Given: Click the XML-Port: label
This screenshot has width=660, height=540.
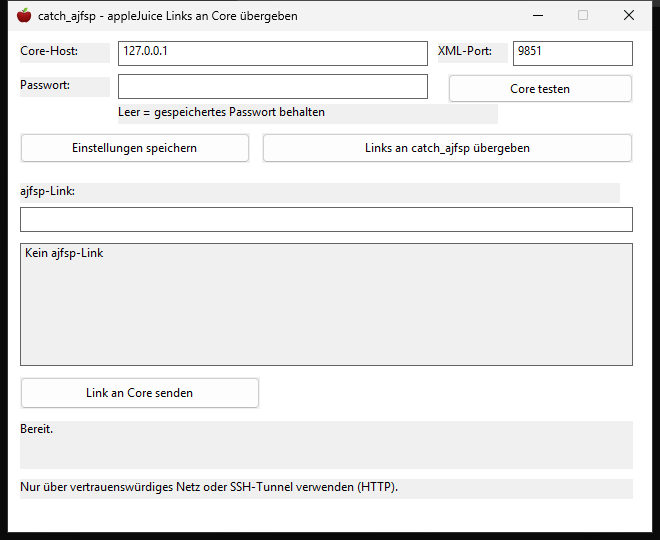Looking at the screenshot, I should (x=465, y=51).
